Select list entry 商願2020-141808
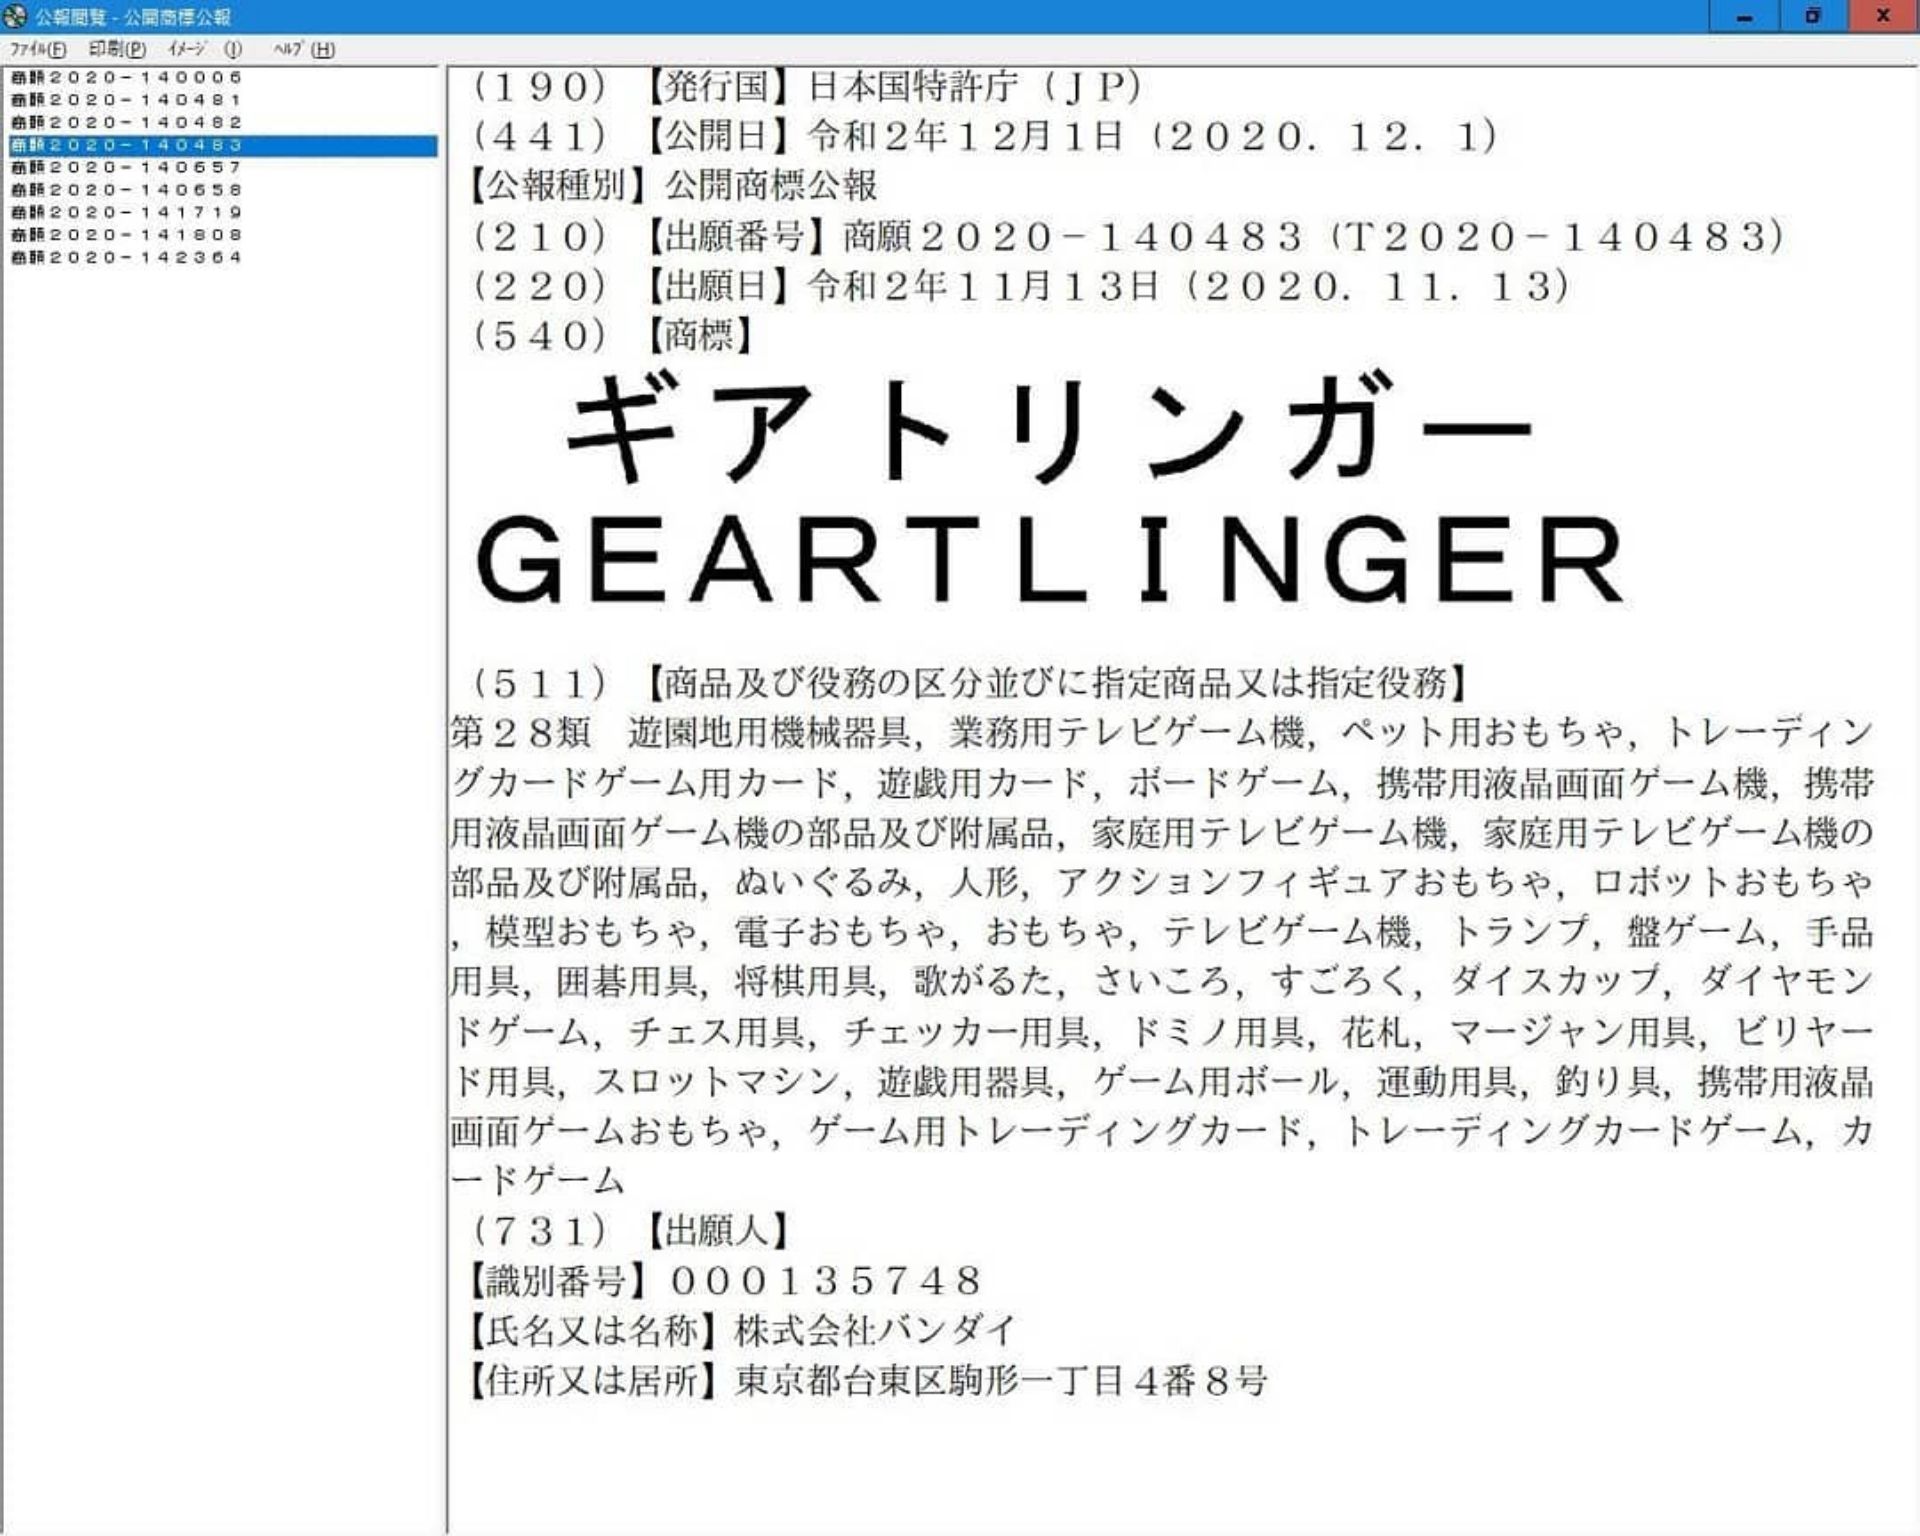Image resolution: width=1920 pixels, height=1536 pixels. (126, 235)
